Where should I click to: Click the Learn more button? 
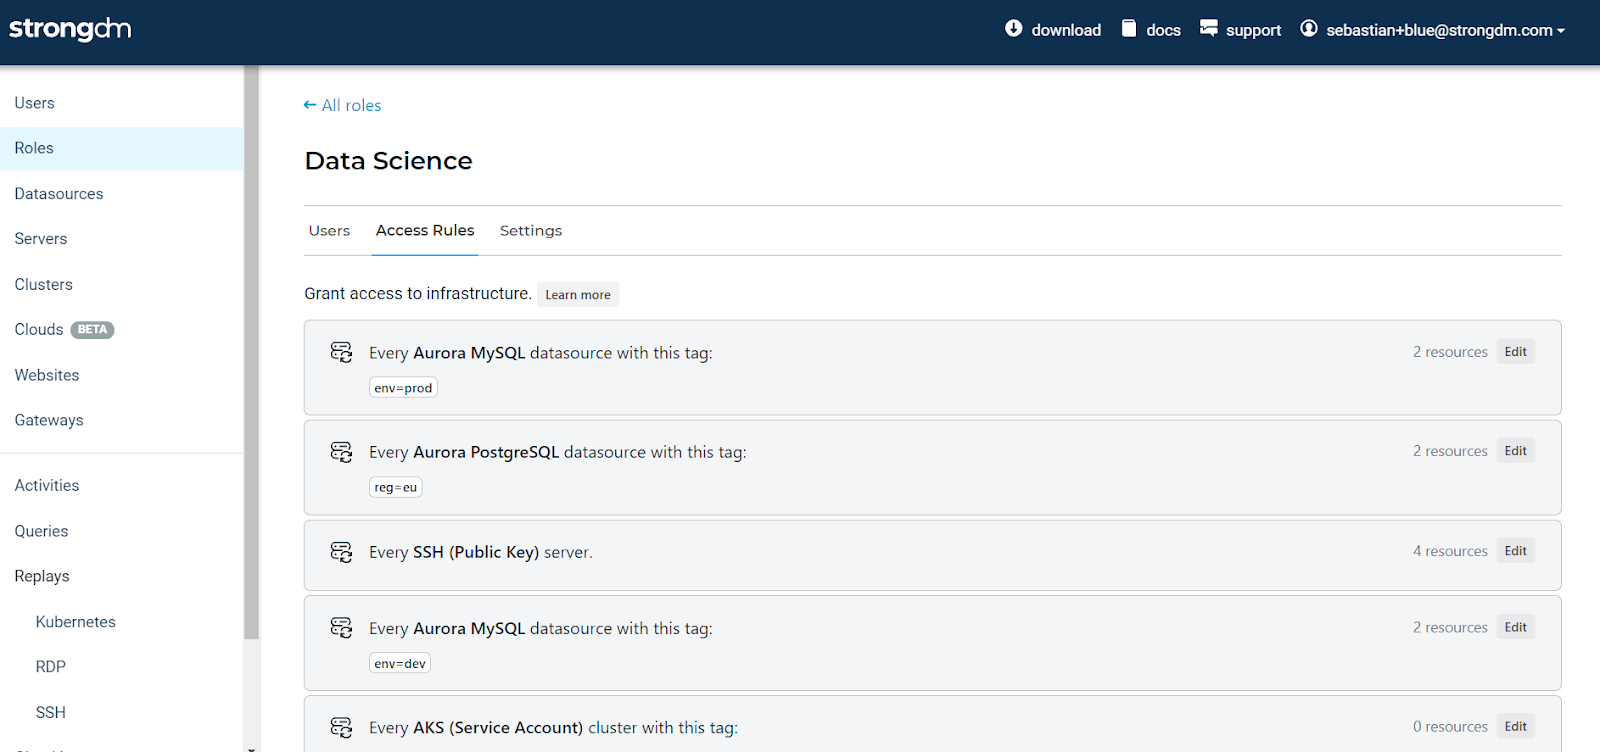[578, 294]
